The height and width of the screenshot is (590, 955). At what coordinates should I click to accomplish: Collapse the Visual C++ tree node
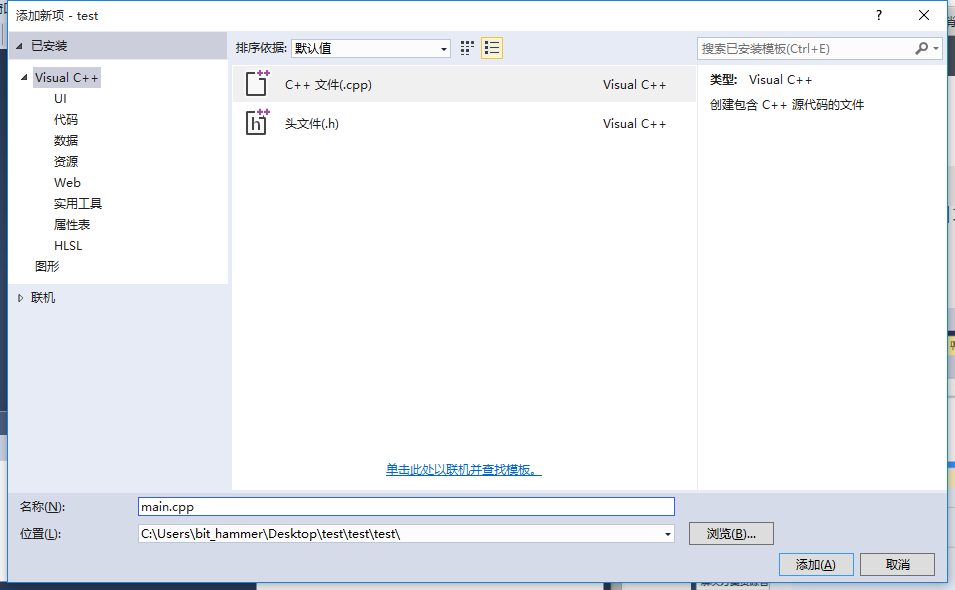click(24, 77)
